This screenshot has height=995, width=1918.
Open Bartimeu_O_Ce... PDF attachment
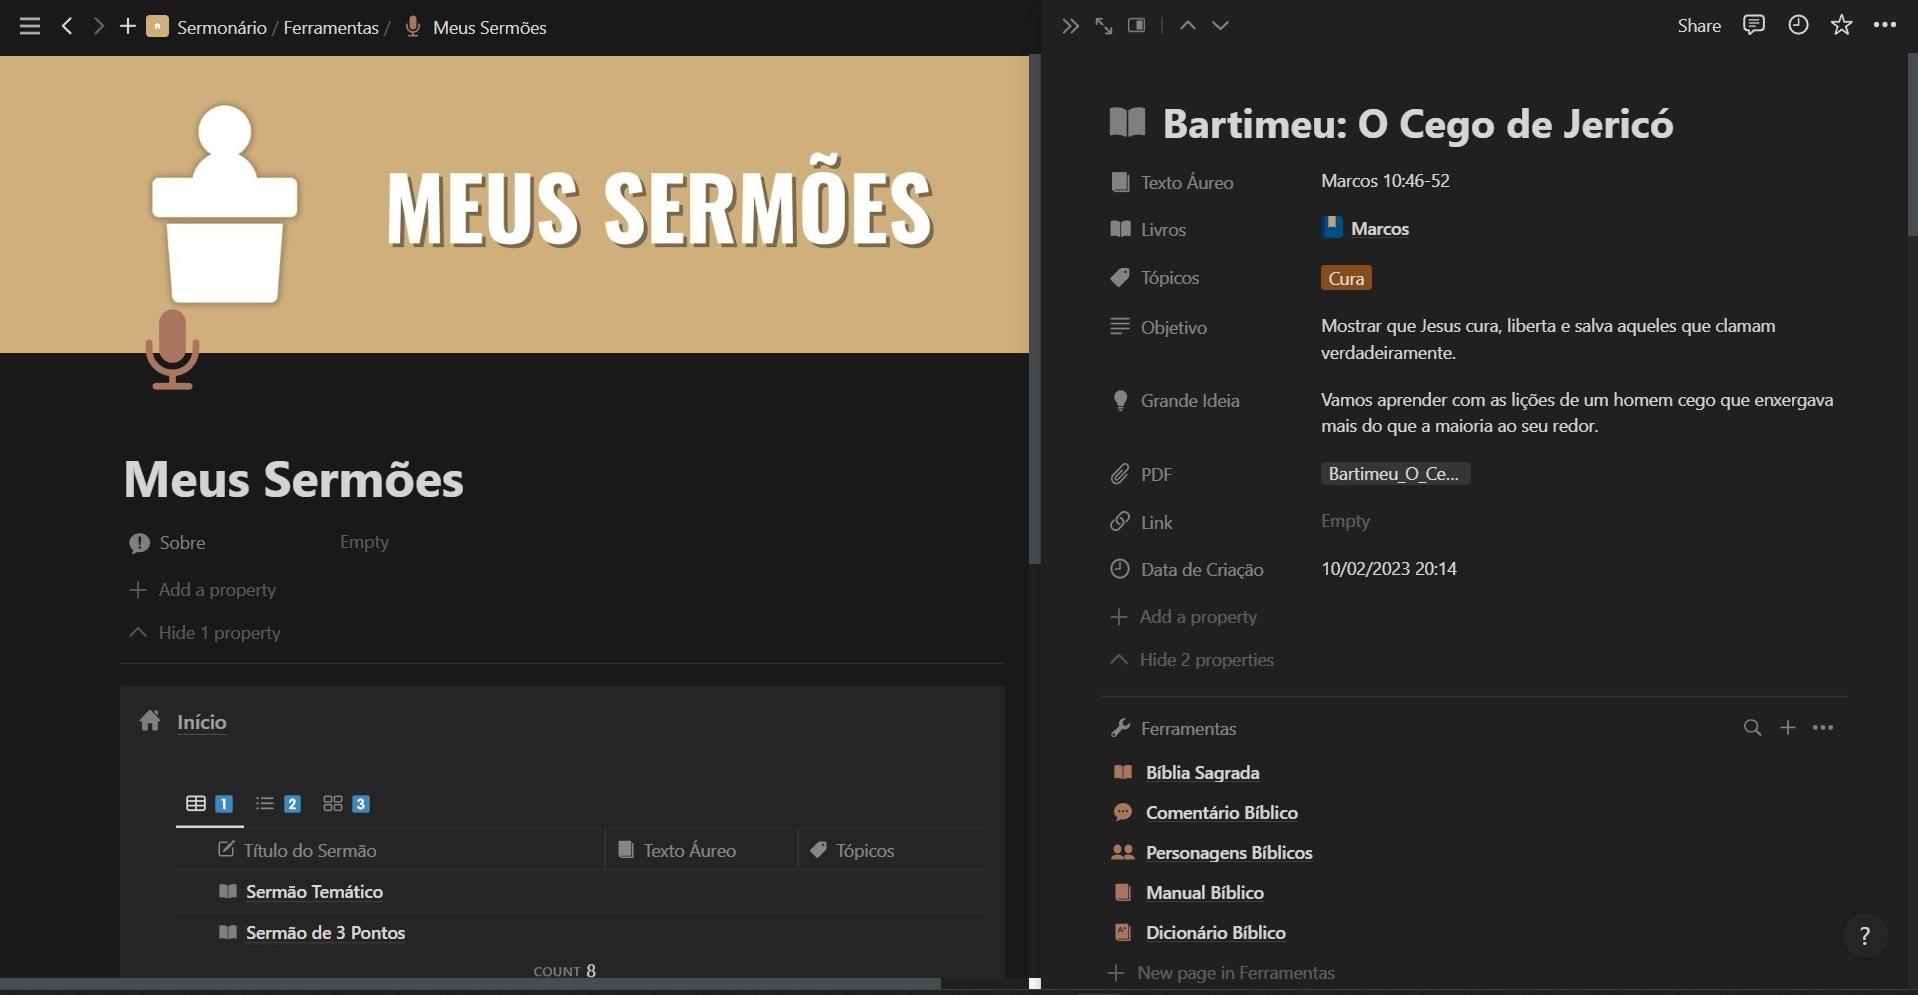pyautogui.click(x=1395, y=474)
